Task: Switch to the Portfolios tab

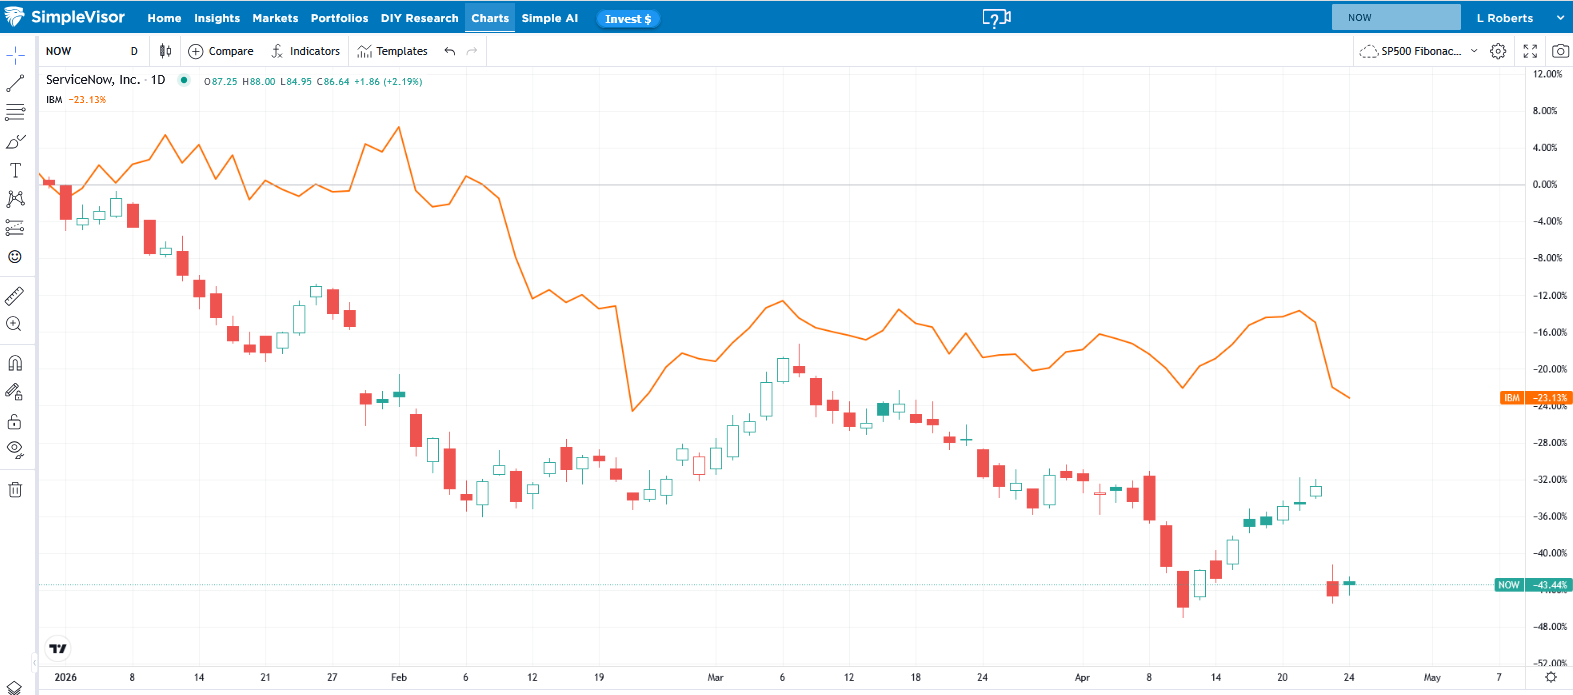Action: click(339, 18)
